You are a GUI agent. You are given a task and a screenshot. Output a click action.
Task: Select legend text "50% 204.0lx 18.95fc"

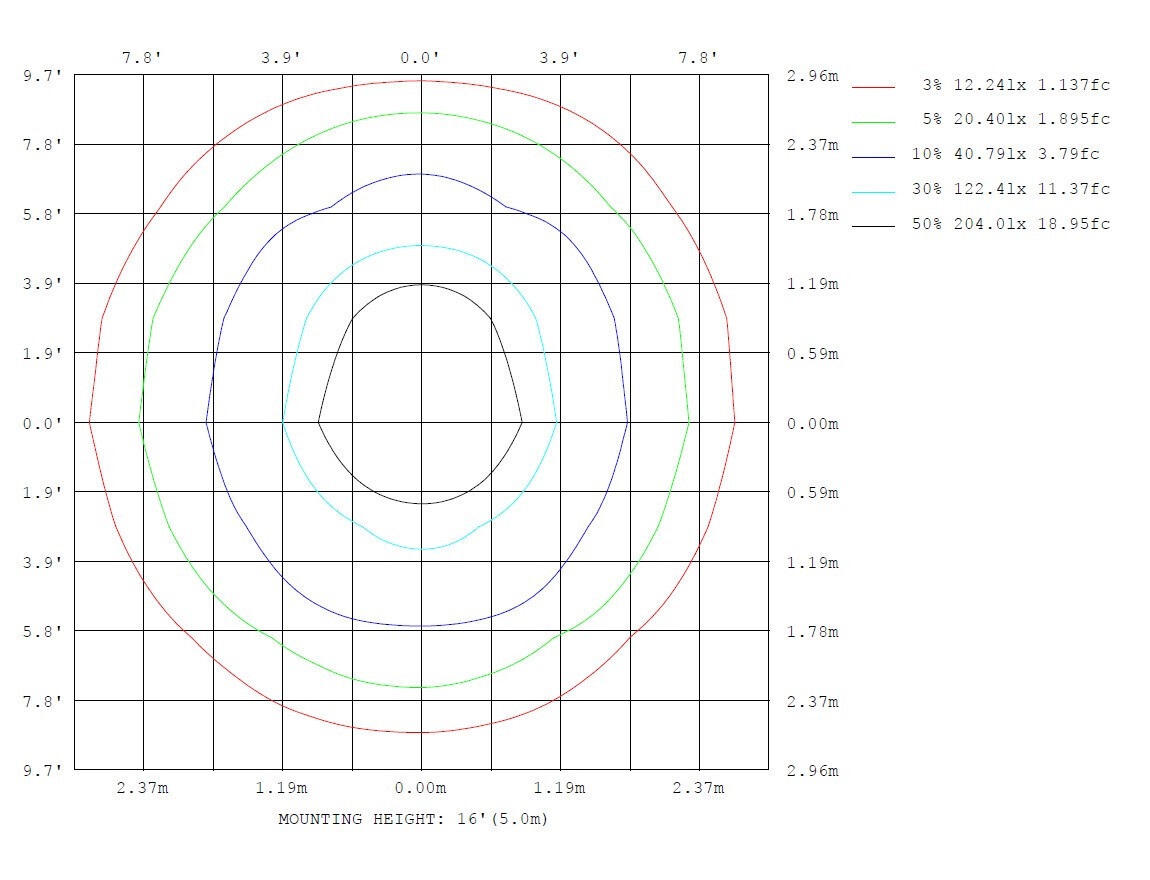coord(1011,224)
